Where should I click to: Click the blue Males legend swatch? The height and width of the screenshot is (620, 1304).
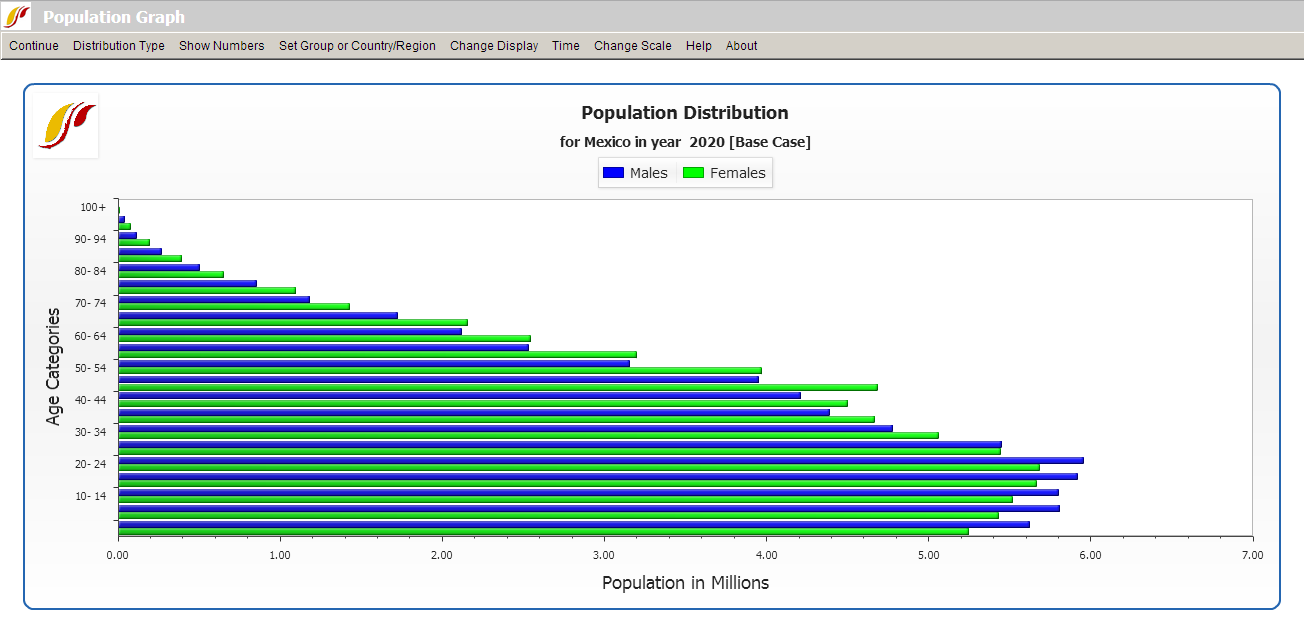click(613, 173)
